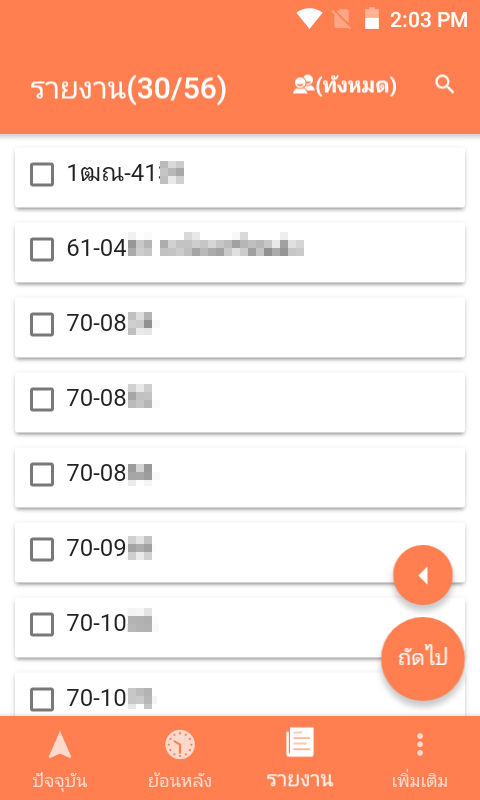Tap the ถัดไป next button

(x=423, y=659)
